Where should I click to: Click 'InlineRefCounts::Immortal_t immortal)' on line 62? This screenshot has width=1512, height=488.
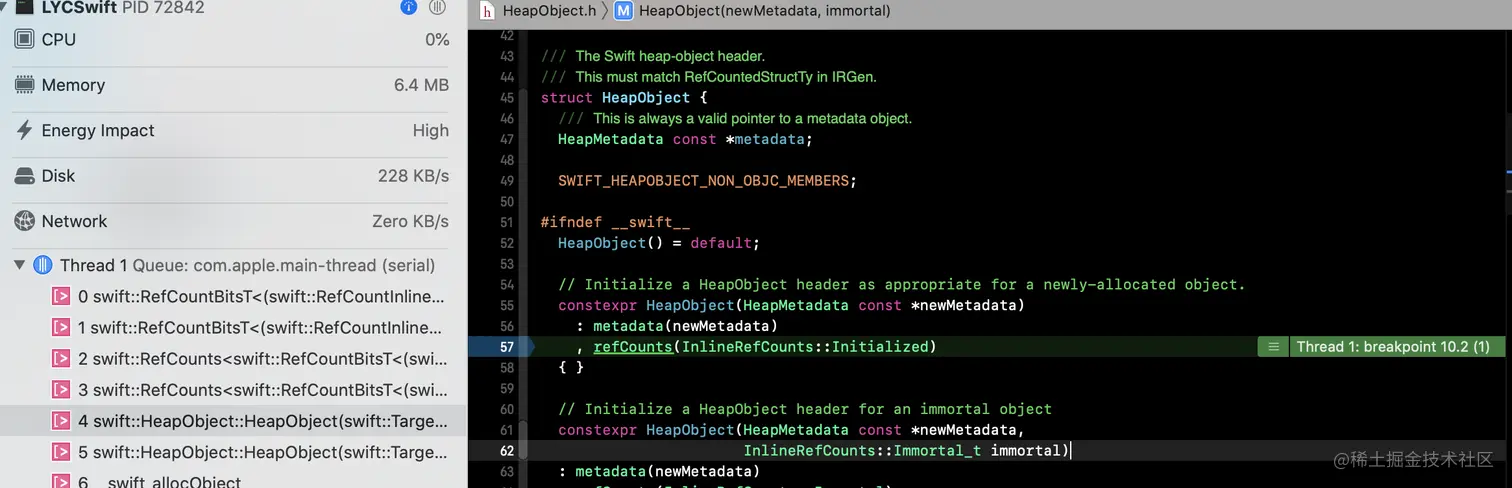(x=906, y=451)
